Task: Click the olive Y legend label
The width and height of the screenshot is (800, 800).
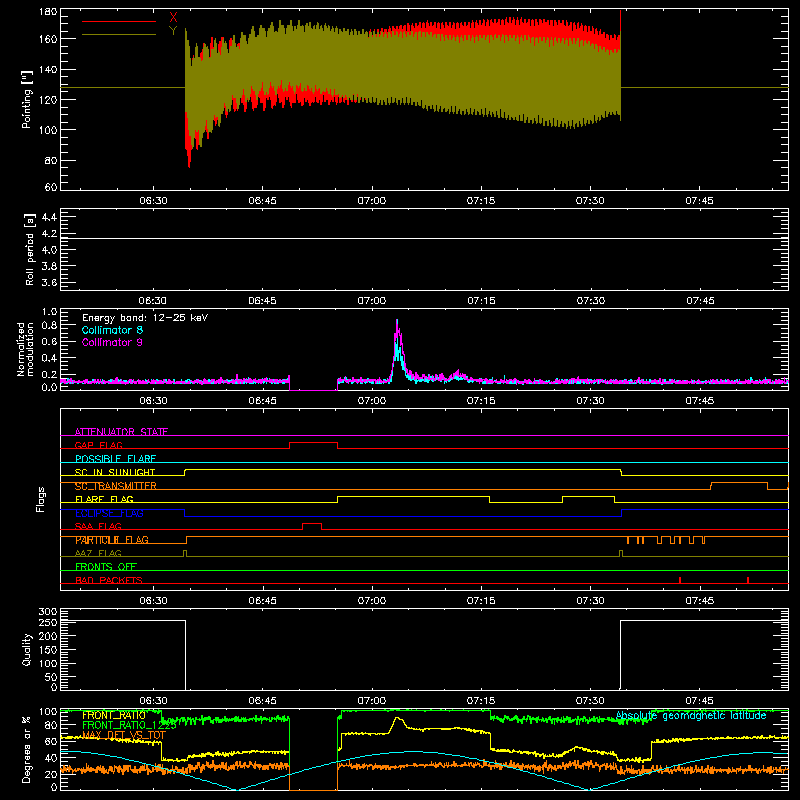Action: [173, 31]
